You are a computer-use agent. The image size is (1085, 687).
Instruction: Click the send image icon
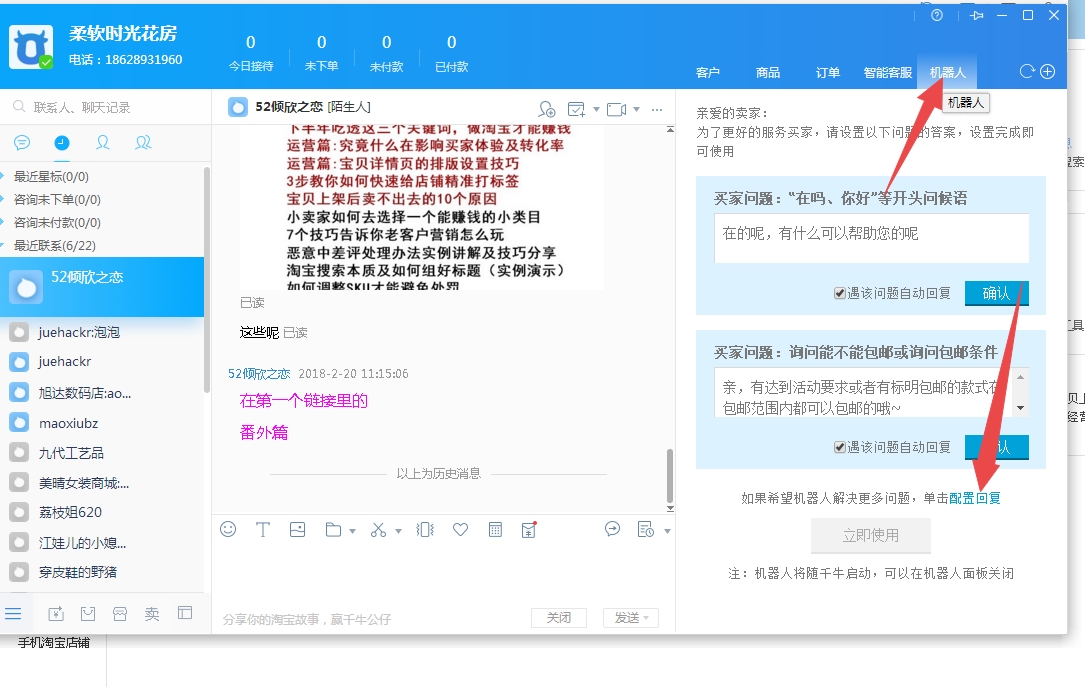click(x=297, y=530)
